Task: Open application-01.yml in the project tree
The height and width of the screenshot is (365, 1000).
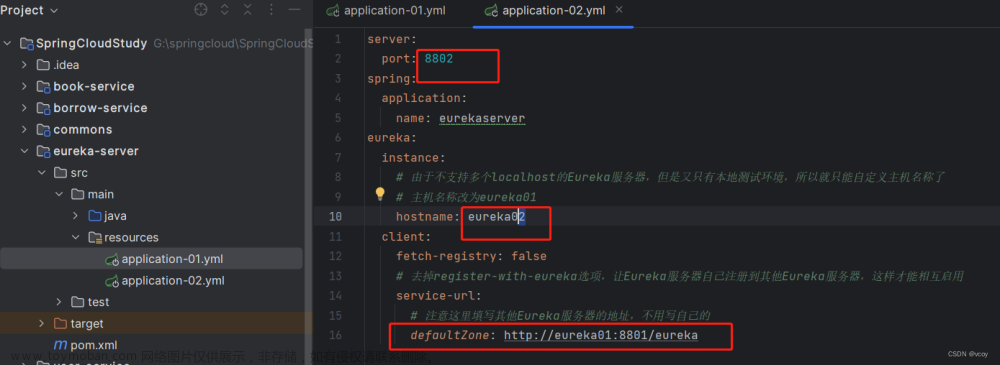Action: coord(172,259)
